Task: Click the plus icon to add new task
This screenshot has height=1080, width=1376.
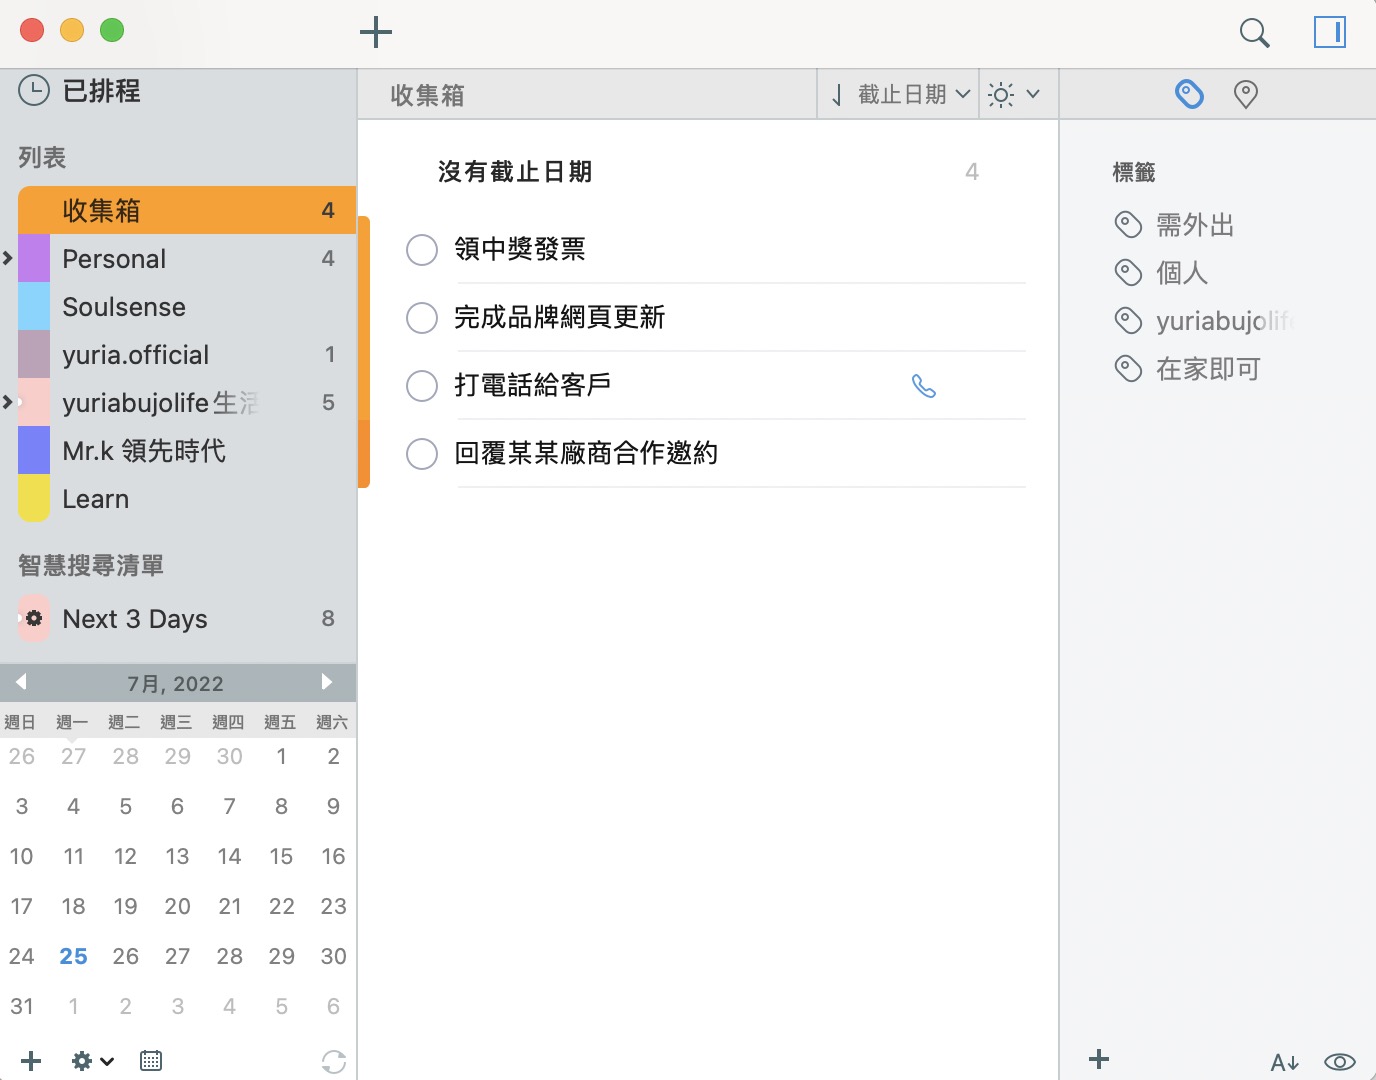Action: pyautogui.click(x=376, y=32)
